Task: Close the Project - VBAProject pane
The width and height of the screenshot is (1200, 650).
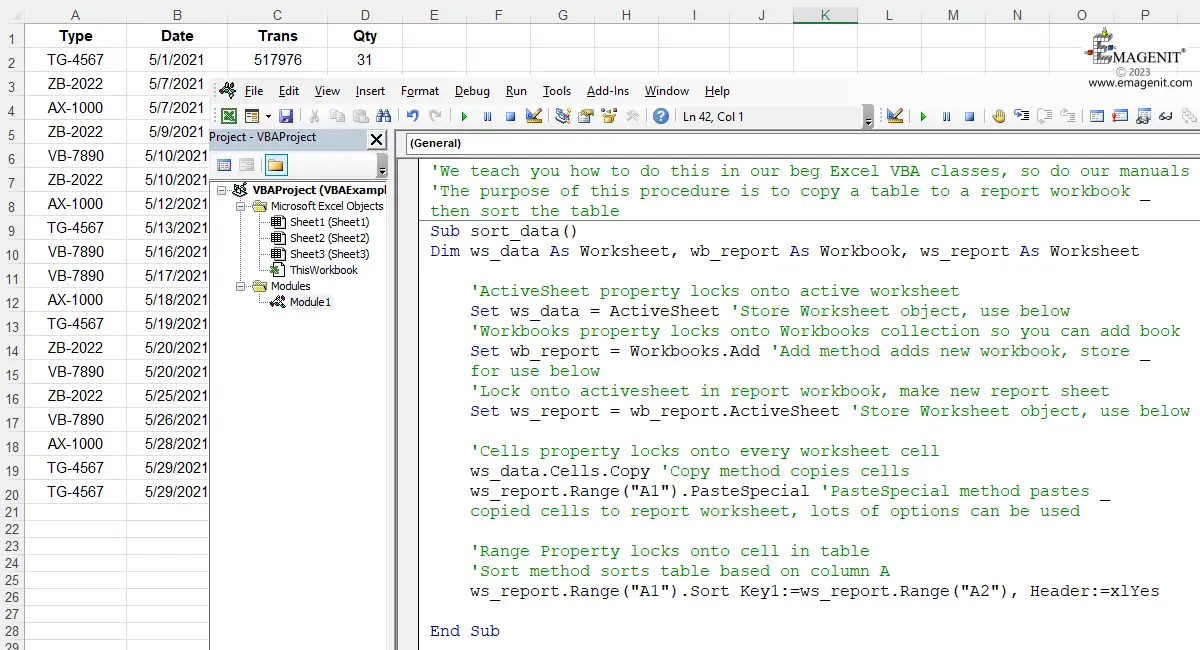Action: tap(376, 139)
